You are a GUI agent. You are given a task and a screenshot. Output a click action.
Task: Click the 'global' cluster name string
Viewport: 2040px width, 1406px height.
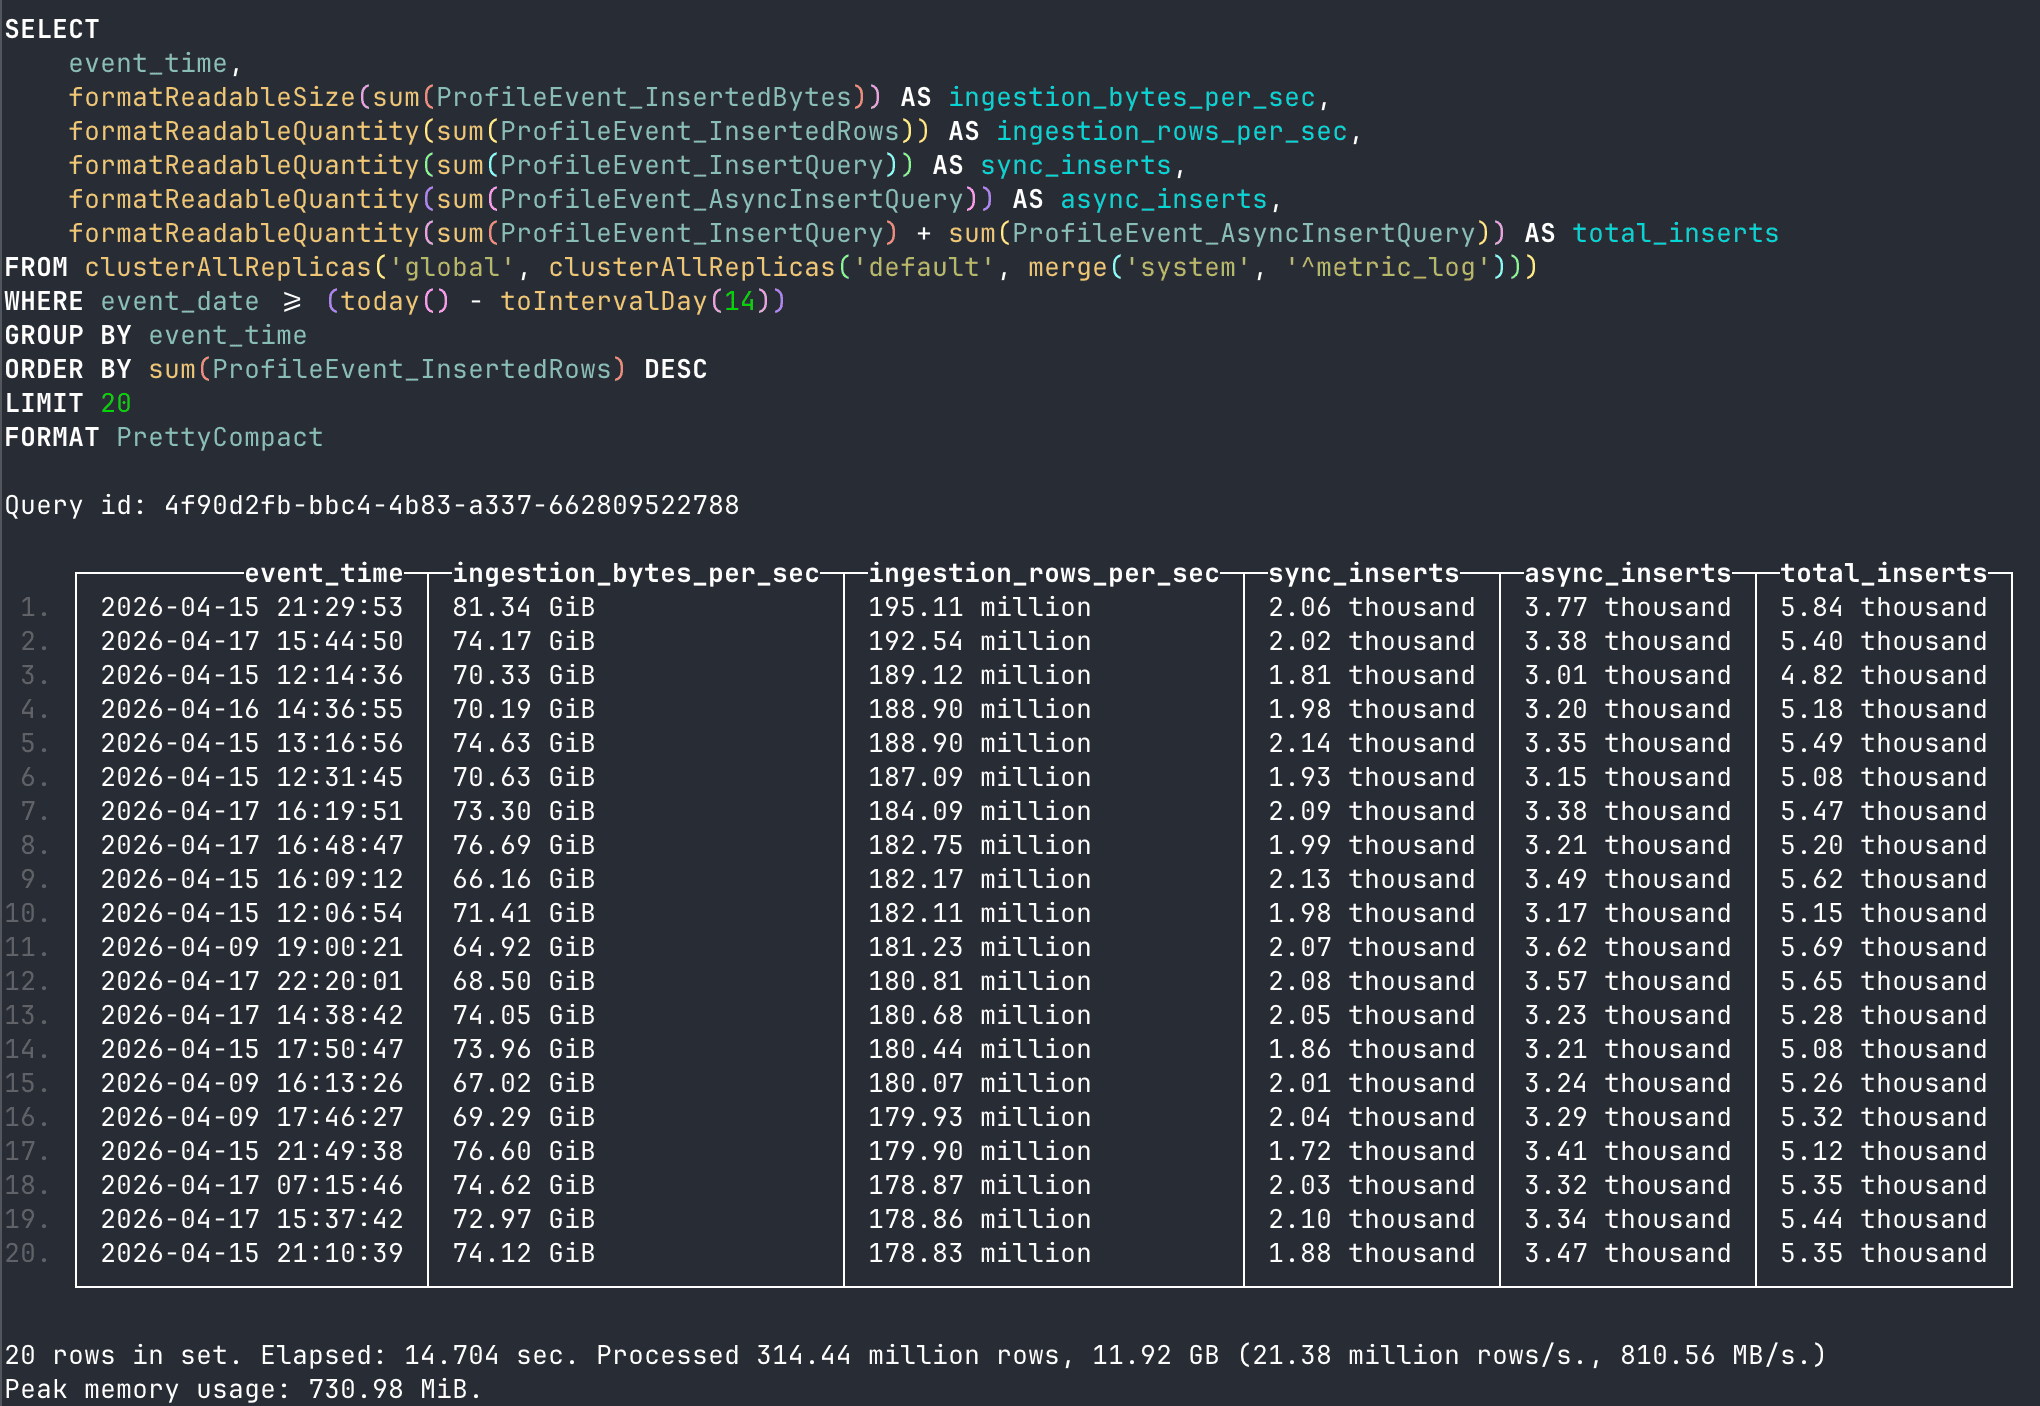click(452, 267)
